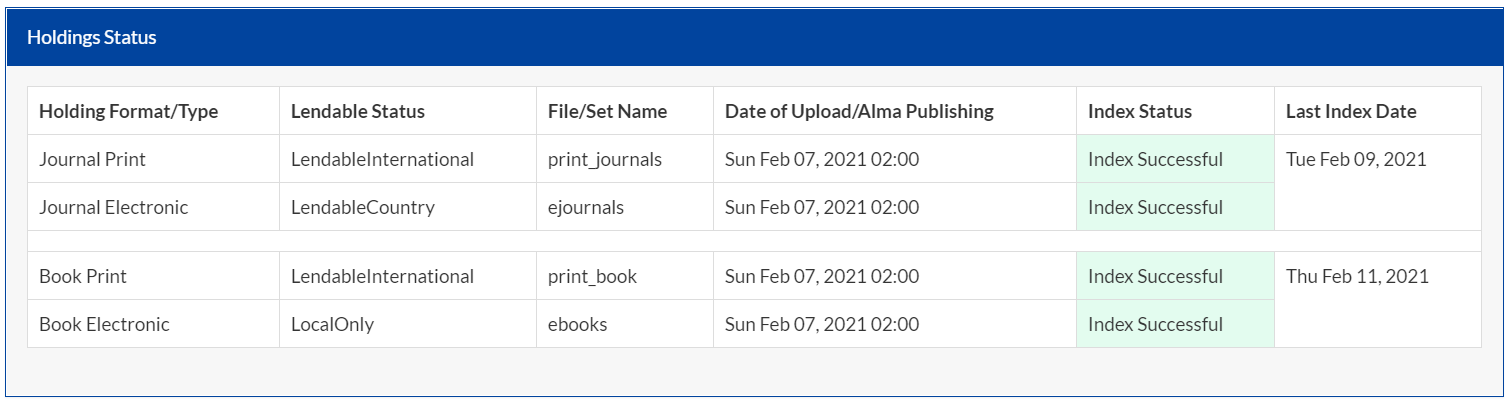The image size is (1511, 401).
Task: Click the Lendable Status column header
Action: [x=357, y=111]
